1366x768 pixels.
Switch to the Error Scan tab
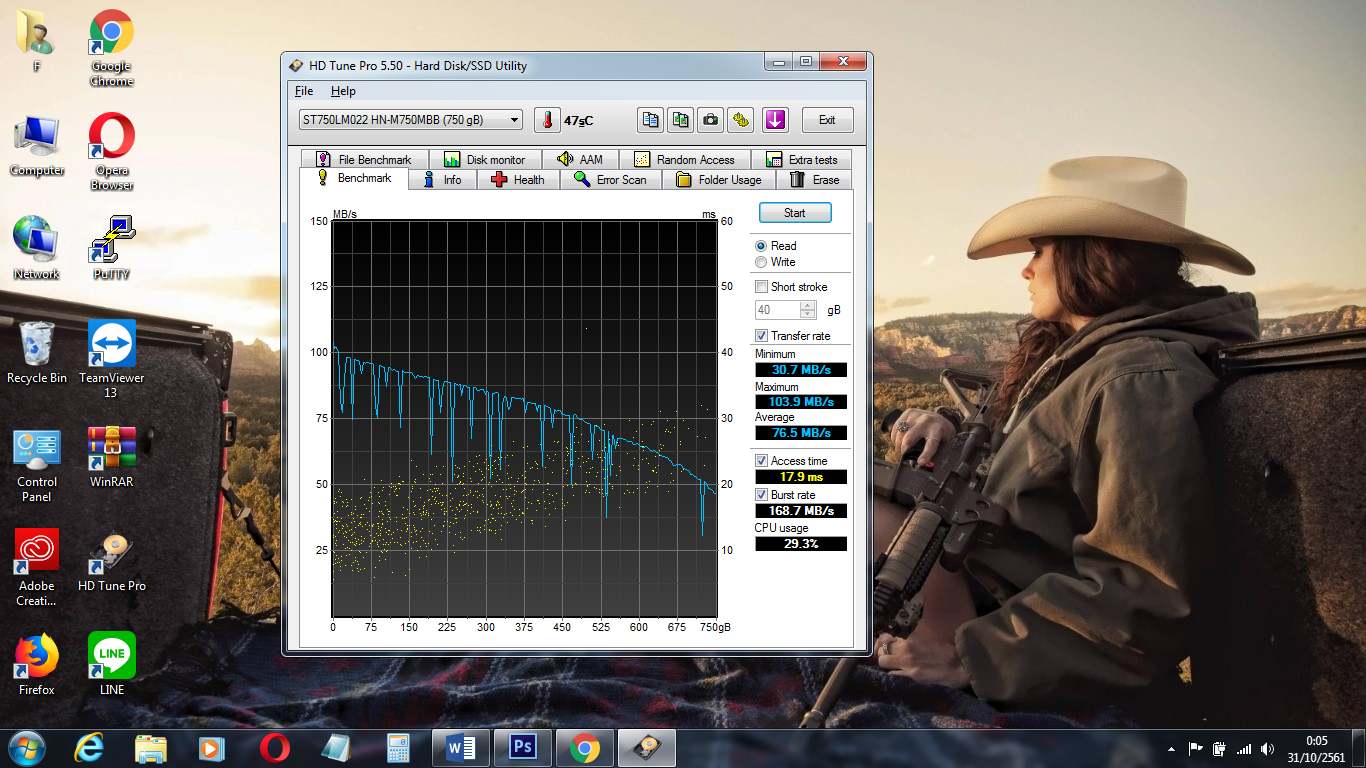tap(610, 180)
